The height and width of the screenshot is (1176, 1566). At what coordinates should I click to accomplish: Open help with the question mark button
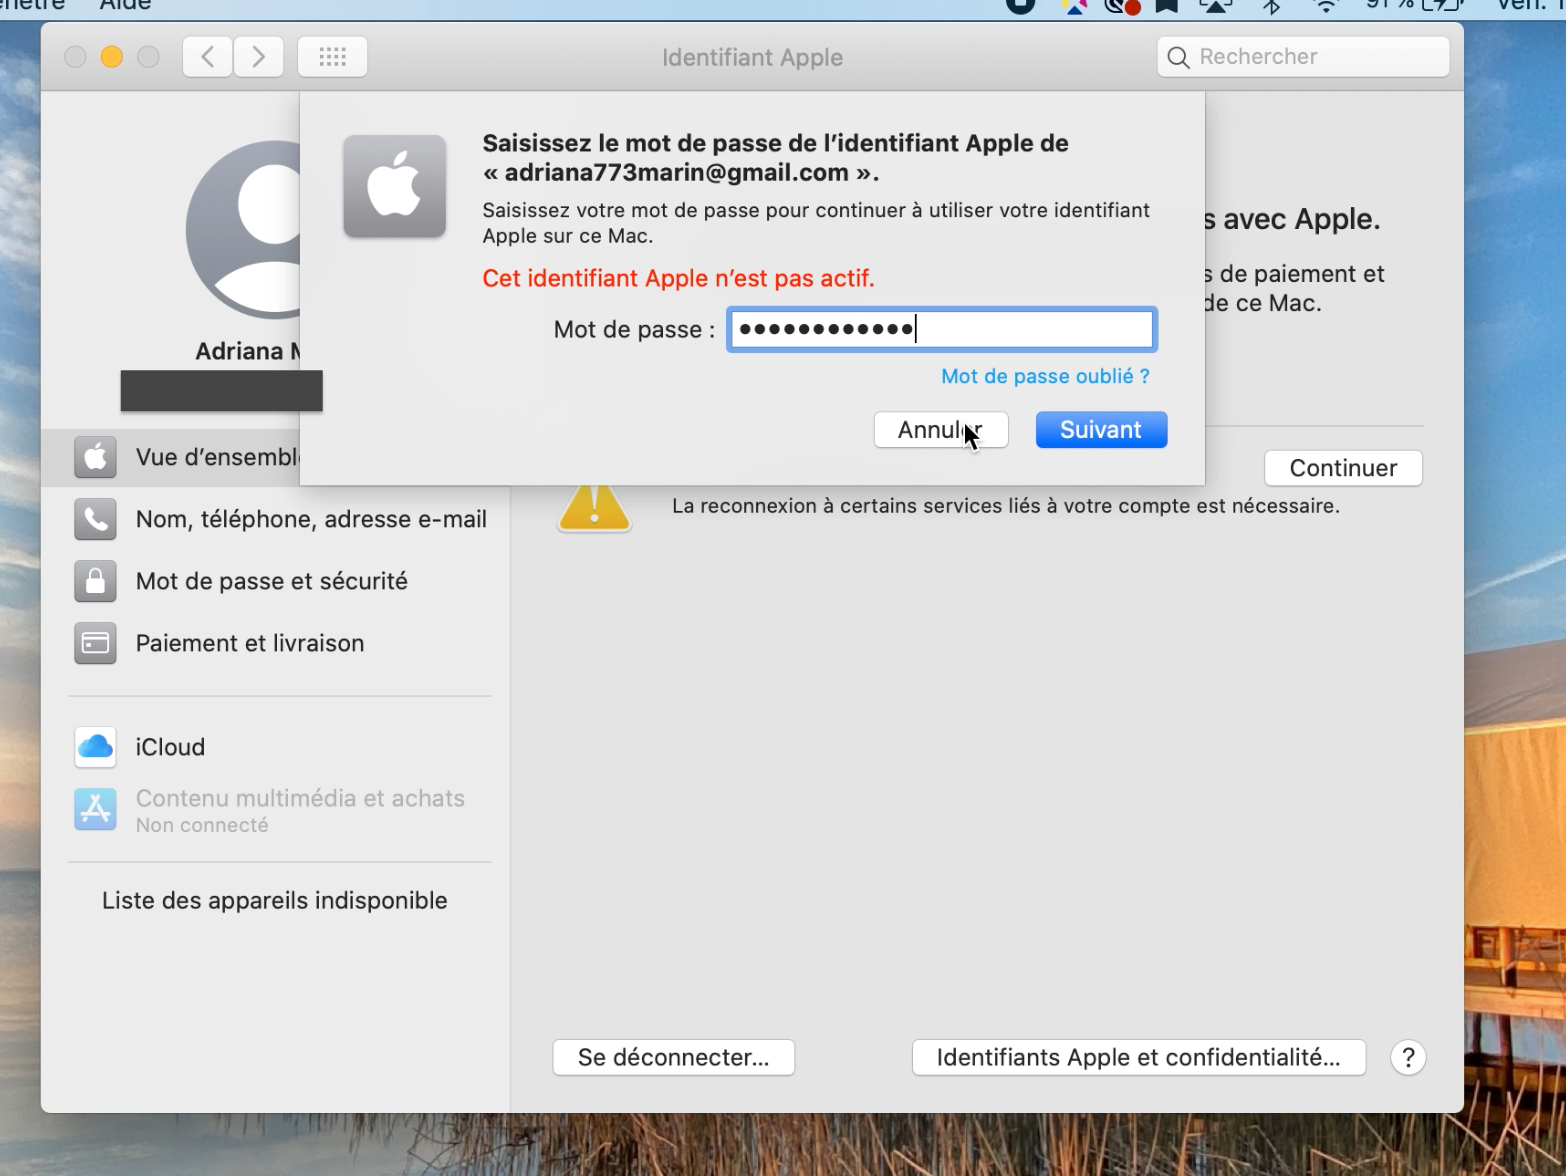pyautogui.click(x=1408, y=1058)
